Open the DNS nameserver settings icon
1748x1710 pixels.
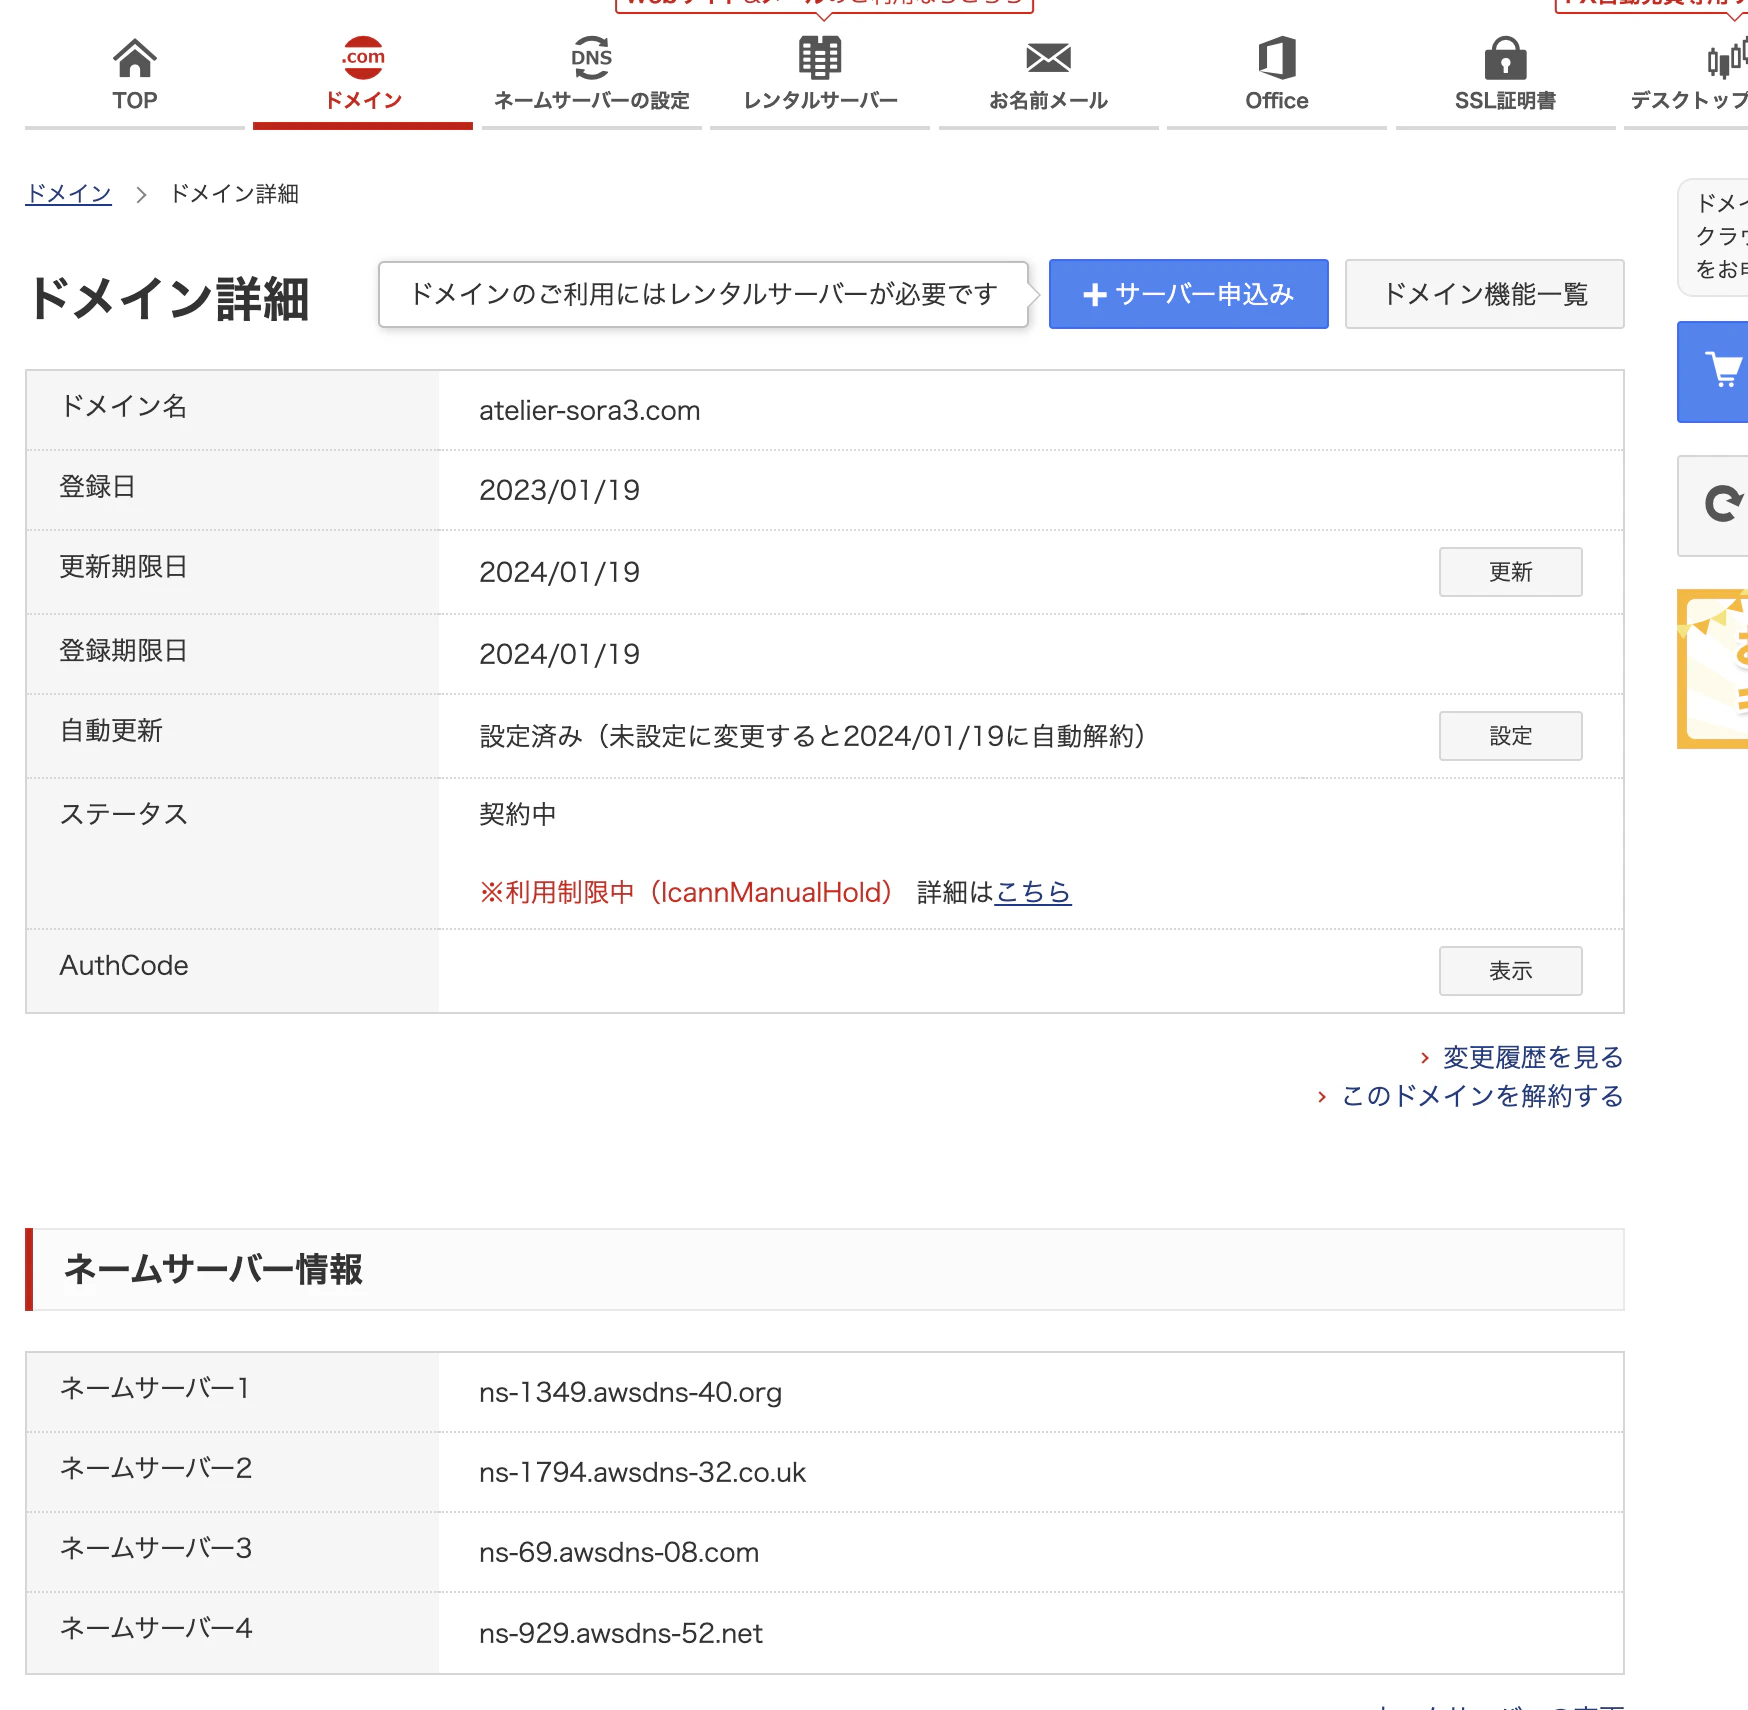click(592, 58)
